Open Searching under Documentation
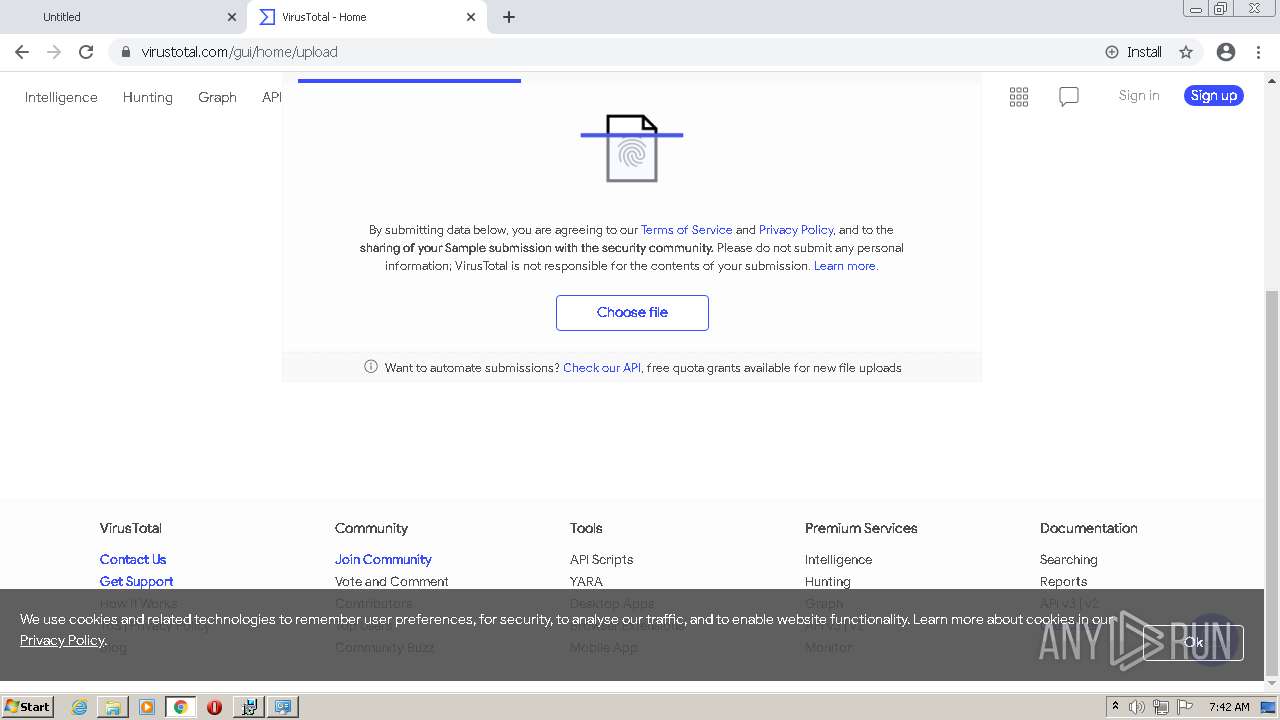The width and height of the screenshot is (1280, 720). point(1068,559)
